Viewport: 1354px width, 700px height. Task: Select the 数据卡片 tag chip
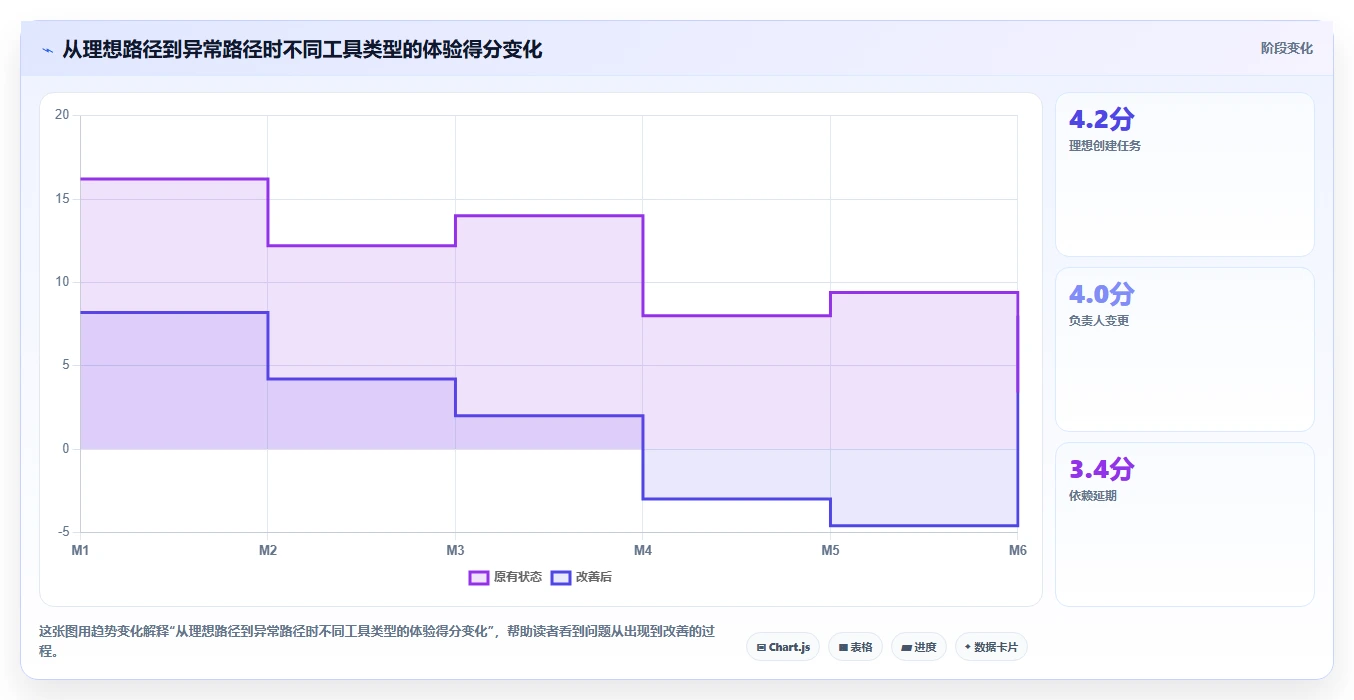[x=991, y=647]
